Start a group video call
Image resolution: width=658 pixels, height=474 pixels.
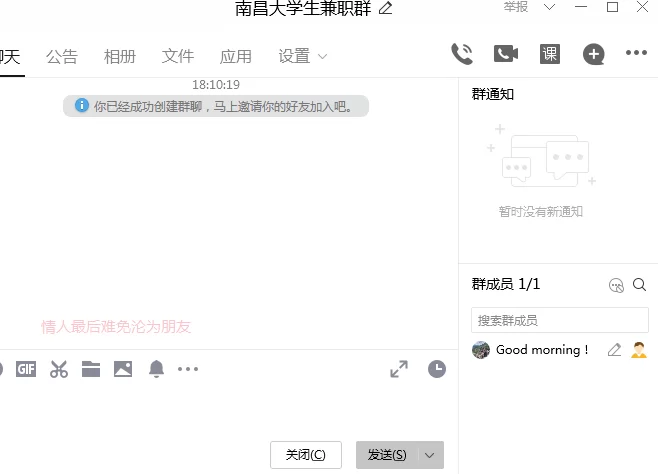click(x=506, y=54)
